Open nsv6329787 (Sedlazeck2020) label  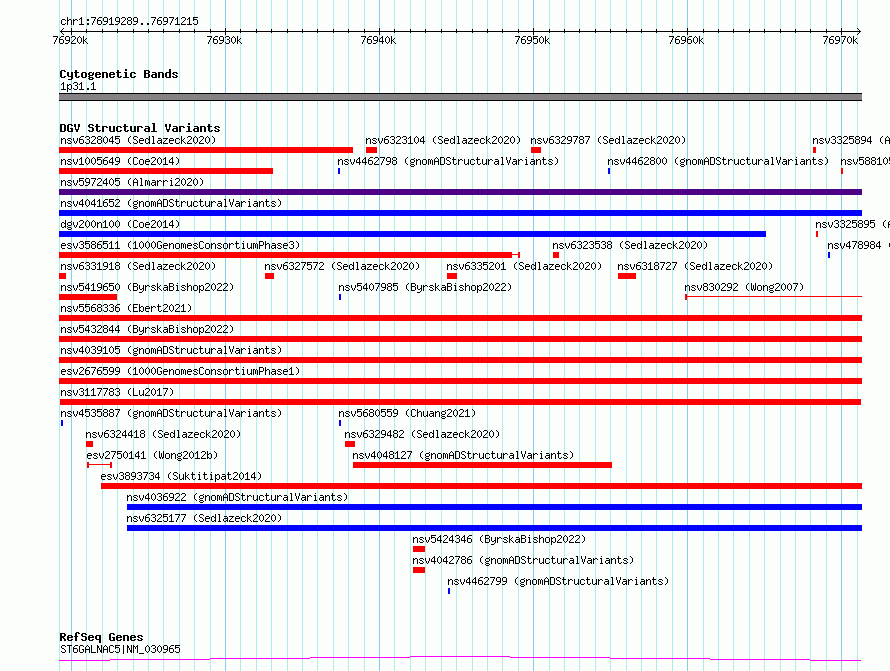(x=608, y=140)
